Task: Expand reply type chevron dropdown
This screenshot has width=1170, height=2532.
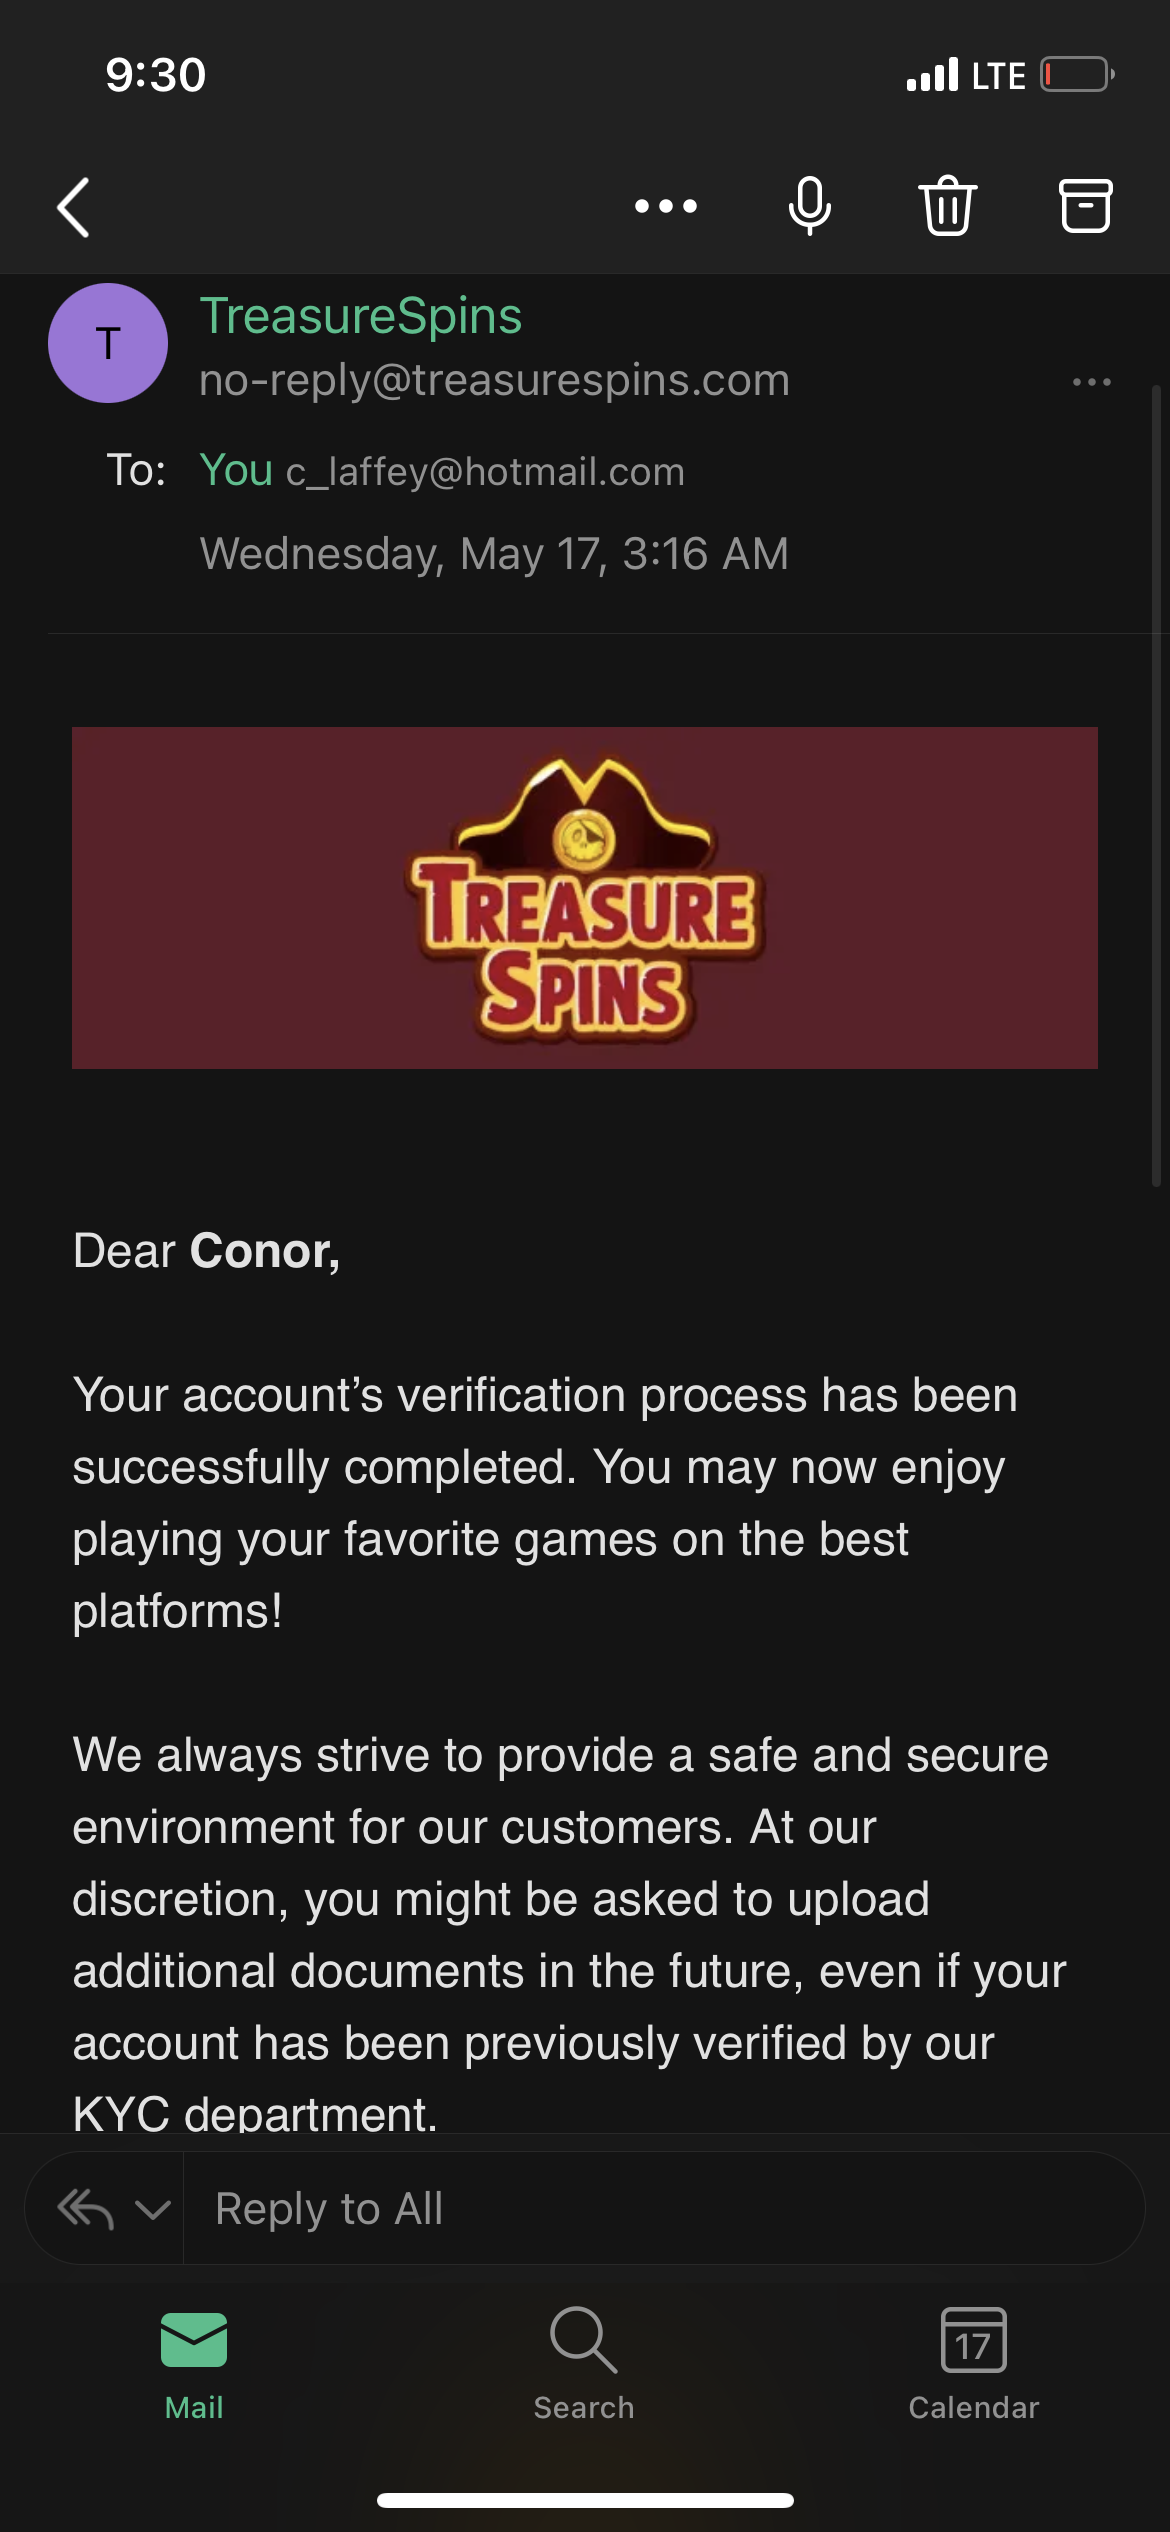Action: click(x=152, y=2209)
